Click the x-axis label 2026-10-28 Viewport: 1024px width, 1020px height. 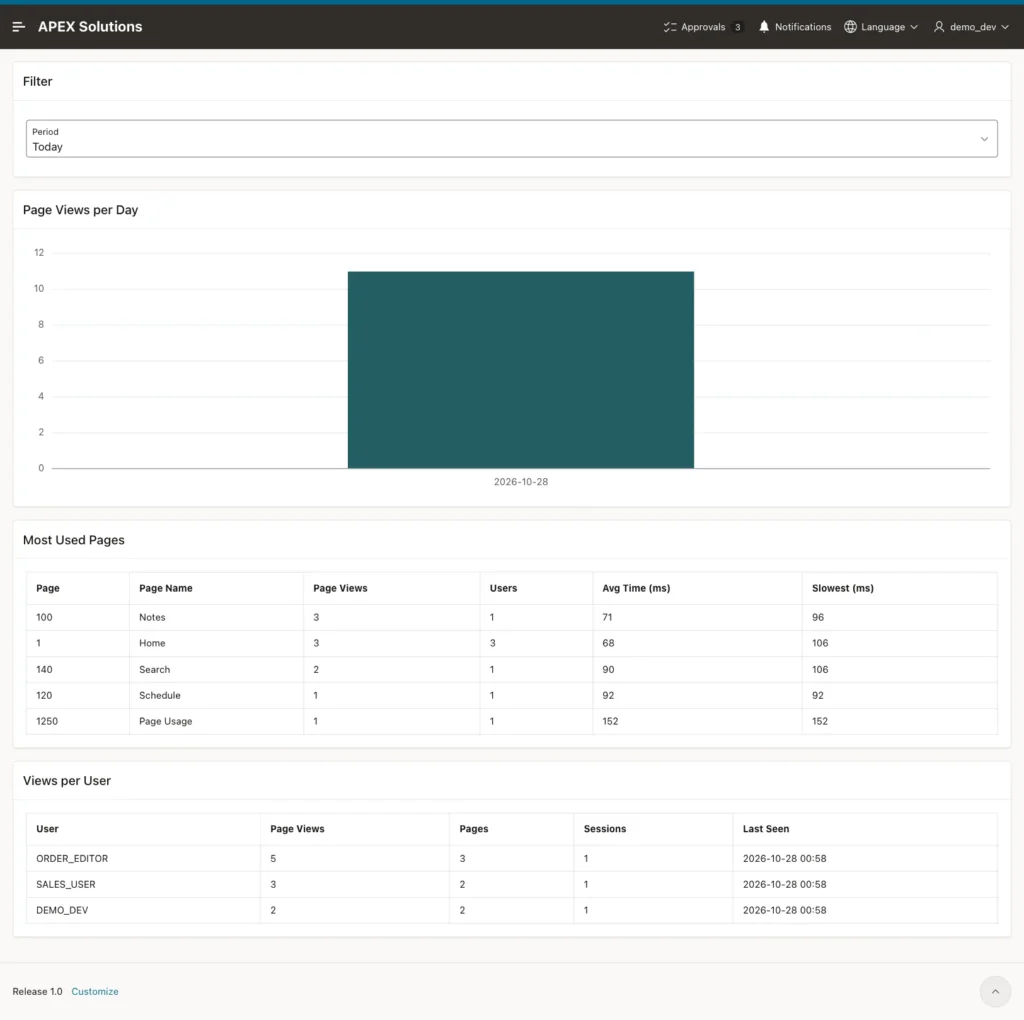click(x=520, y=482)
